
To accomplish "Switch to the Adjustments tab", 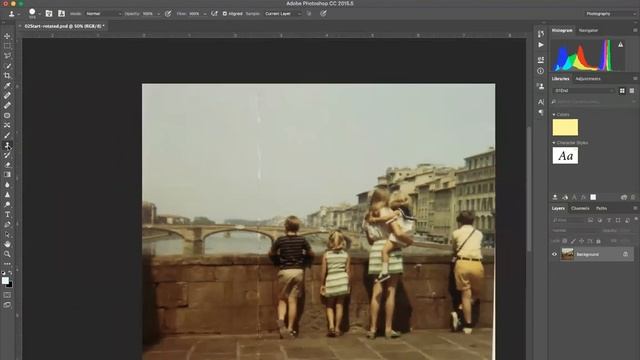I will [x=588, y=79].
